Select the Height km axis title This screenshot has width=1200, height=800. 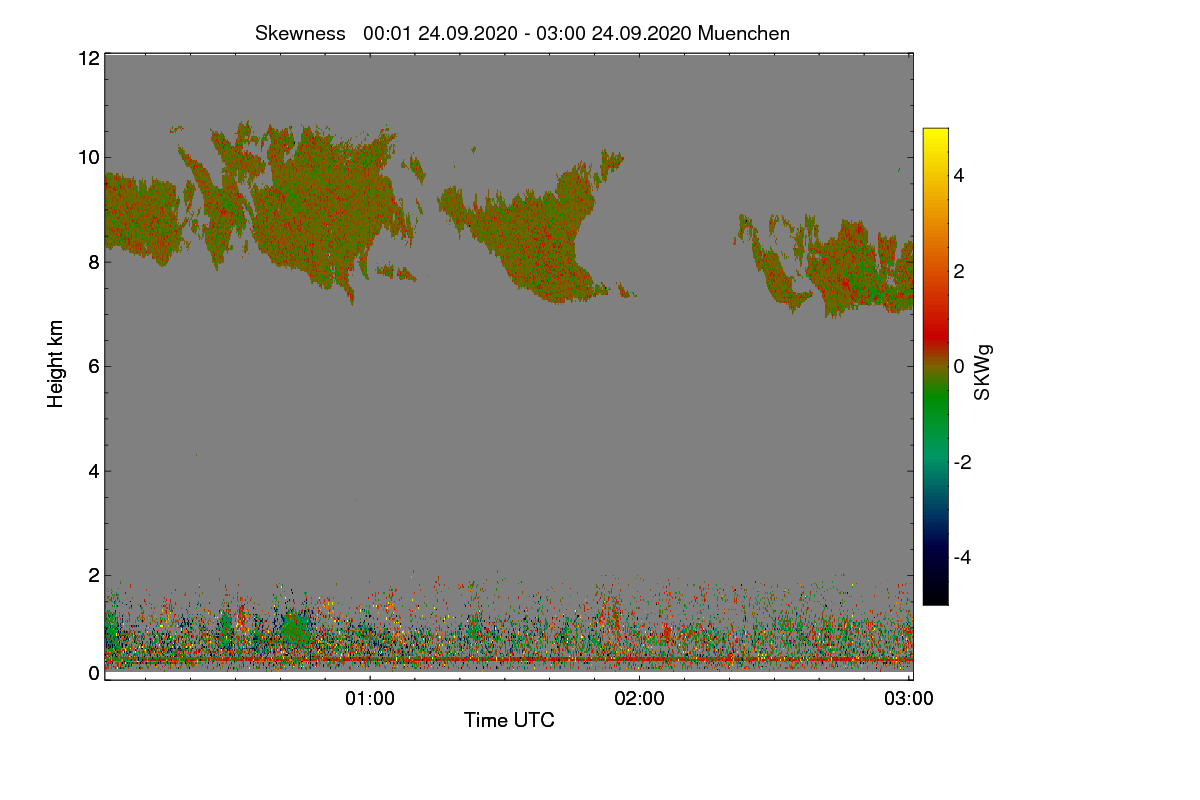point(56,363)
